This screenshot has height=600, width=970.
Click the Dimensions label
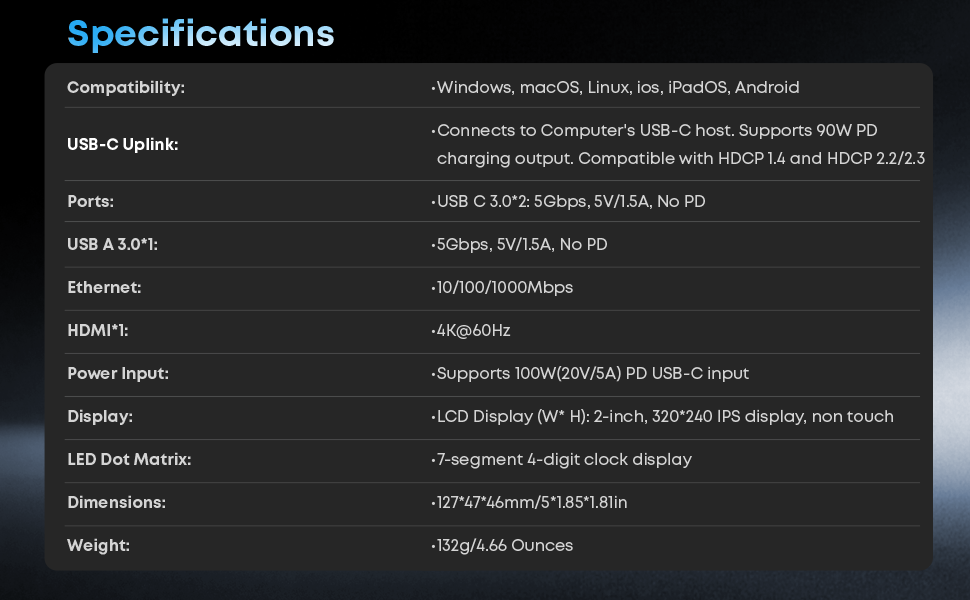[x=115, y=503]
